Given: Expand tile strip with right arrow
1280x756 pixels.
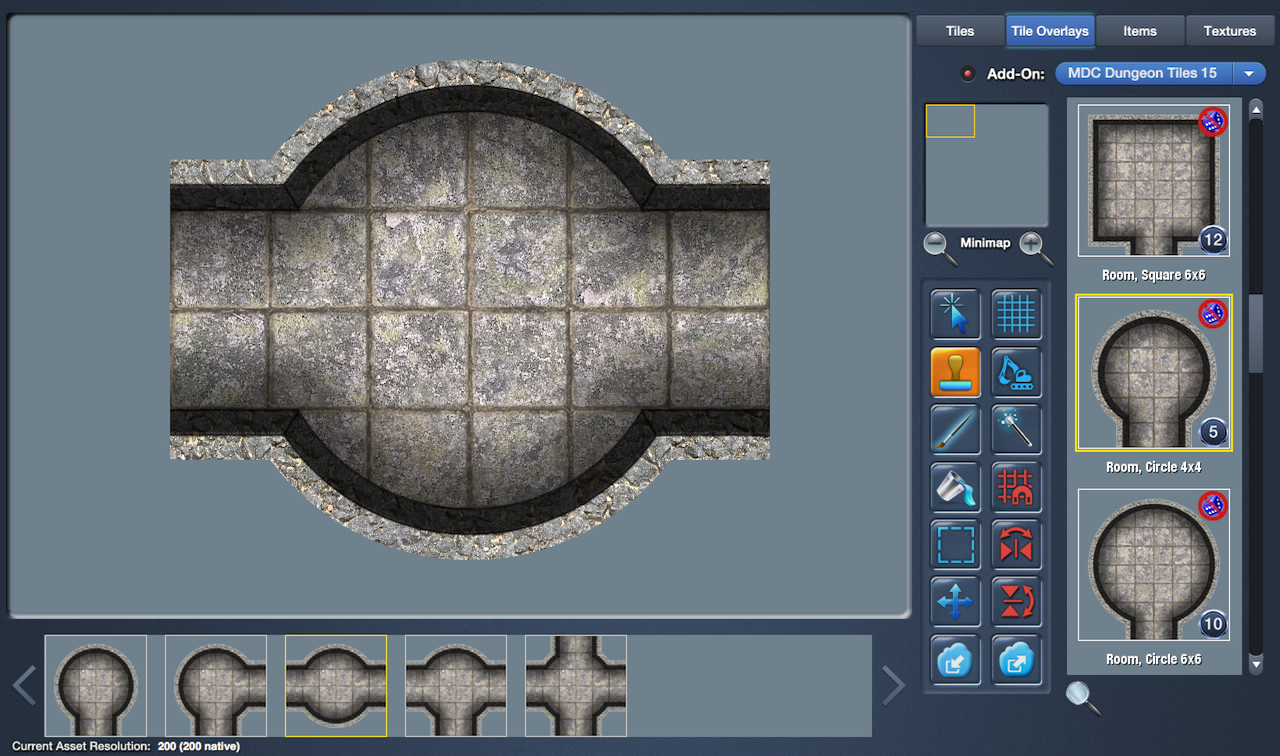Looking at the screenshot, I should pos(893,686).
